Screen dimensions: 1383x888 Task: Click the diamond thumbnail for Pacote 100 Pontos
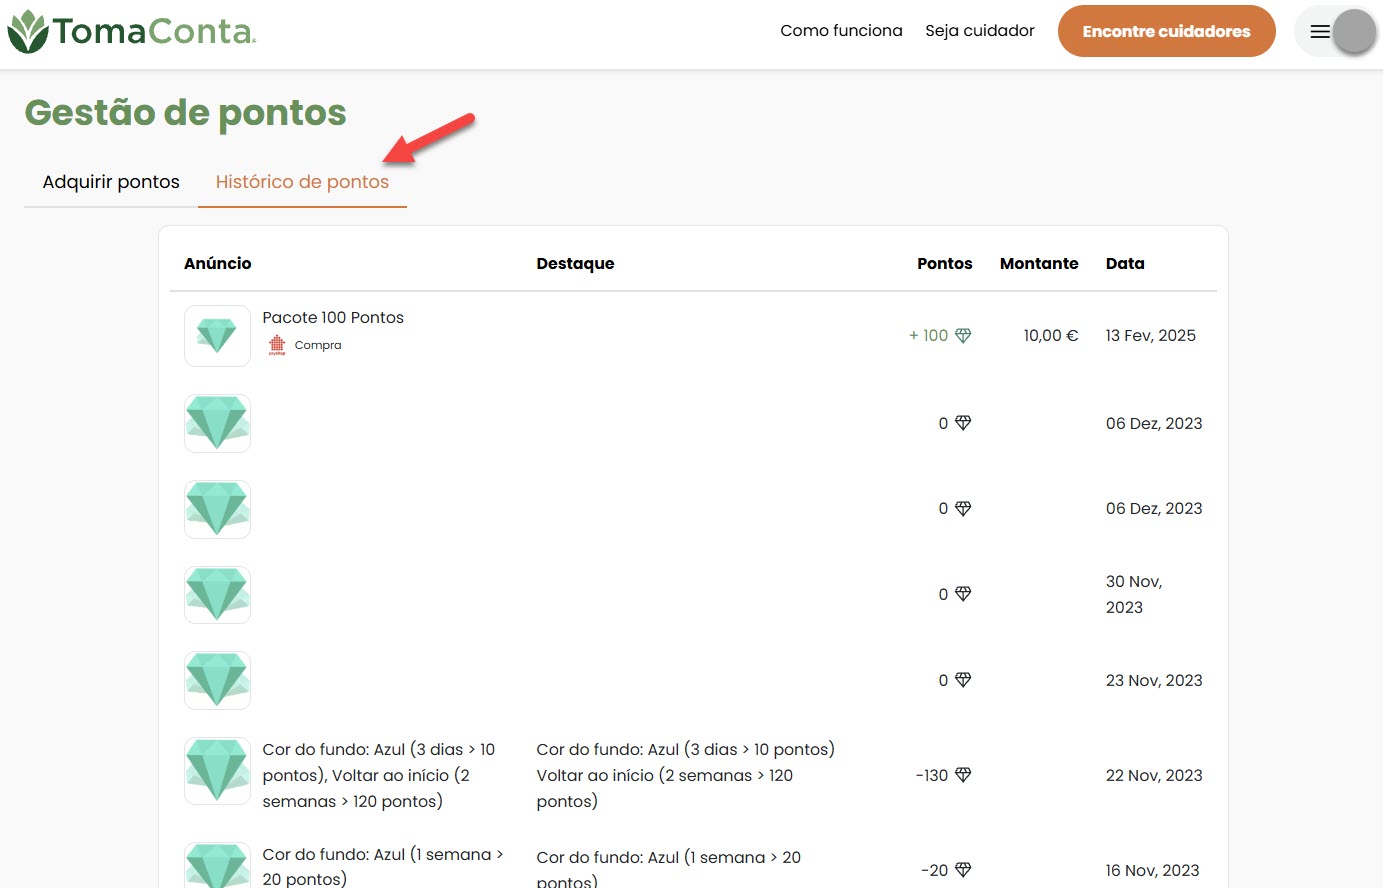(x=217, y=336)
